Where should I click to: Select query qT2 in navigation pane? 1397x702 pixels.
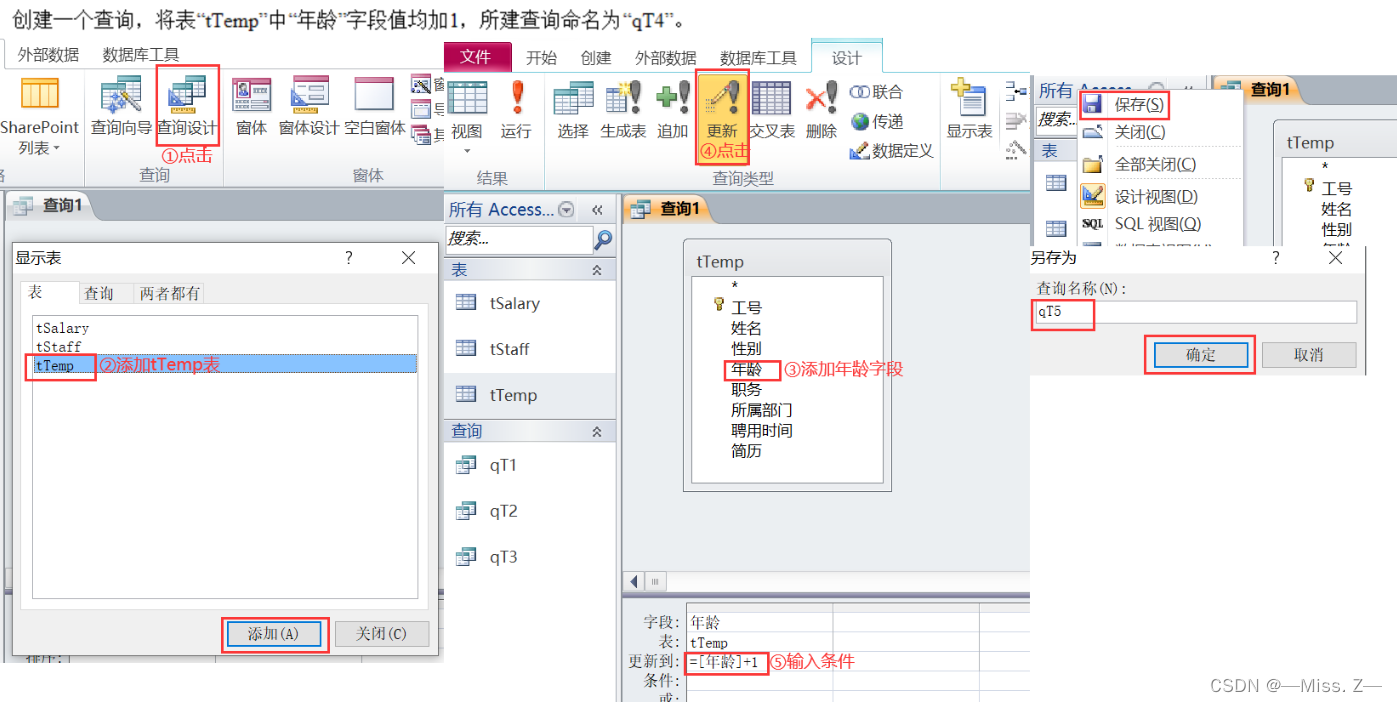click(x=530, y=511)
